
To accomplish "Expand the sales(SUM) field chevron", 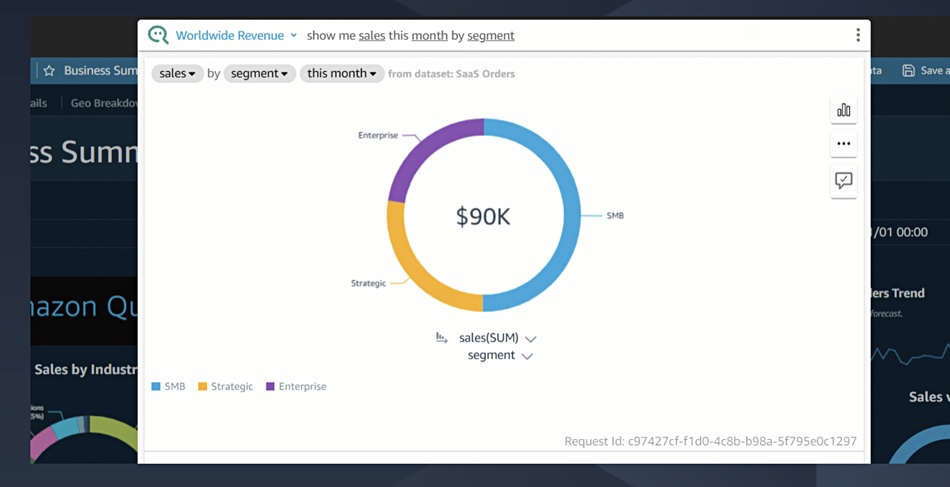I will pyautogui.click(x=531, y=339).
